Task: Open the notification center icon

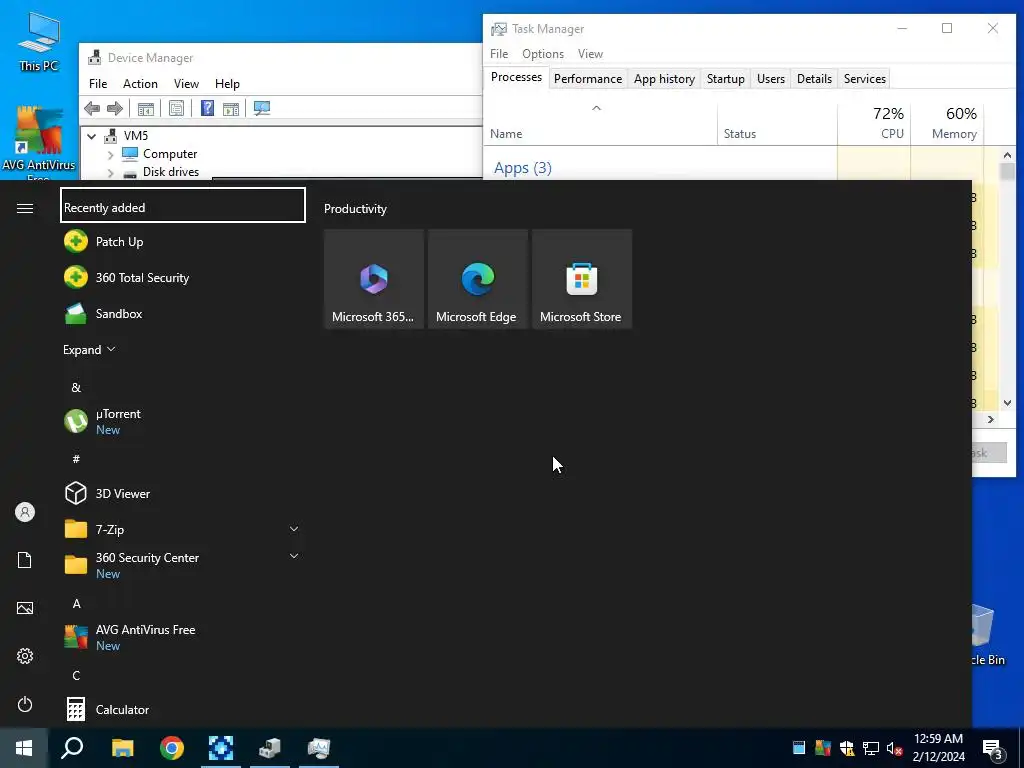Action: tap(993, 749)
